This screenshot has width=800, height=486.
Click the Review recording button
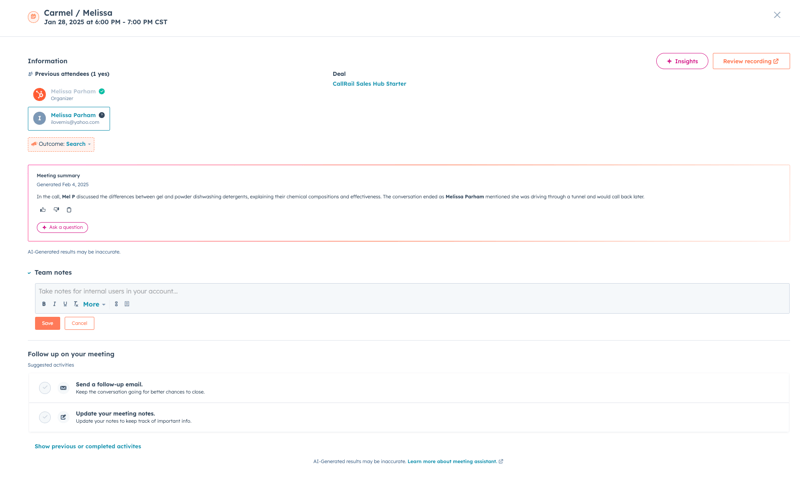(x=751, y=61)
